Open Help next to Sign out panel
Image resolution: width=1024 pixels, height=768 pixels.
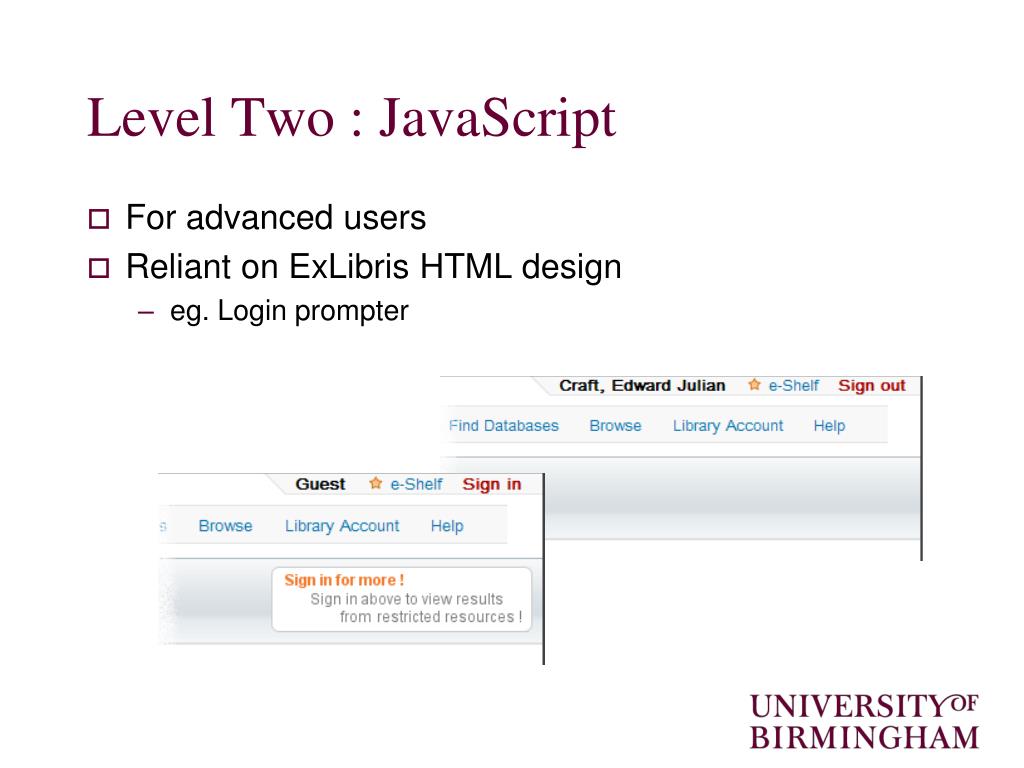829,426
